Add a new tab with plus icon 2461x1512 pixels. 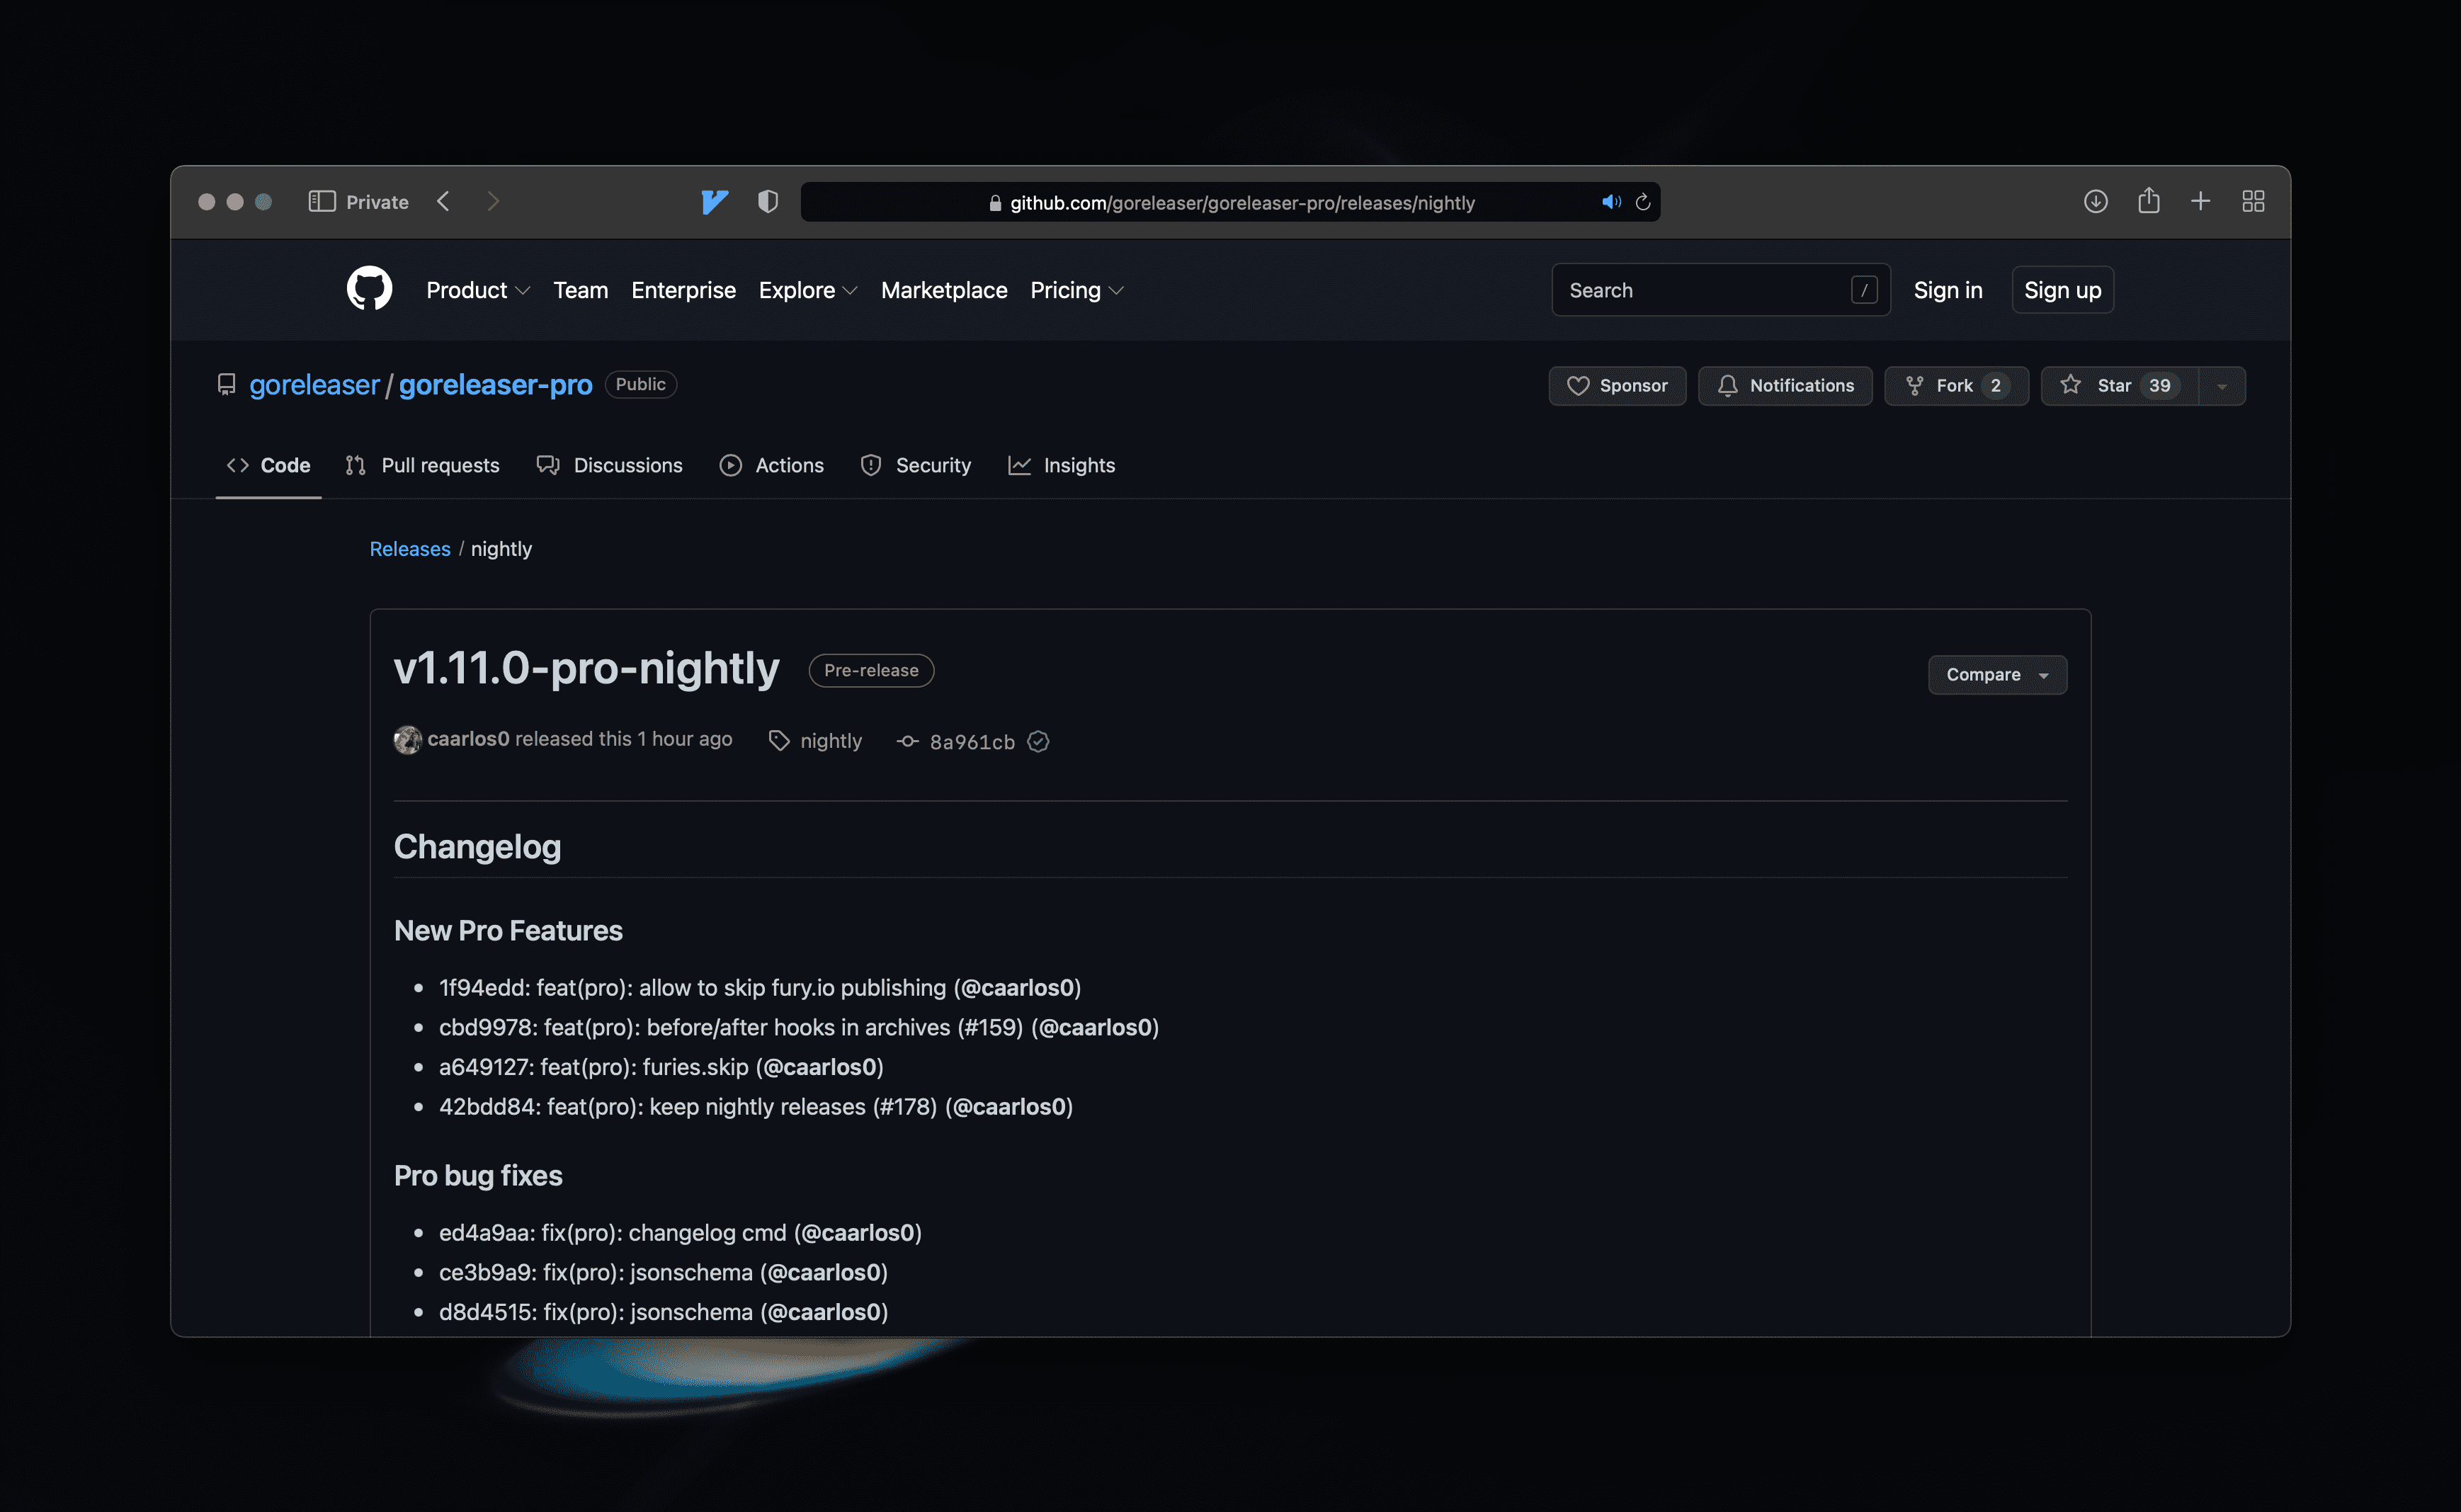tap(2201, 202)
